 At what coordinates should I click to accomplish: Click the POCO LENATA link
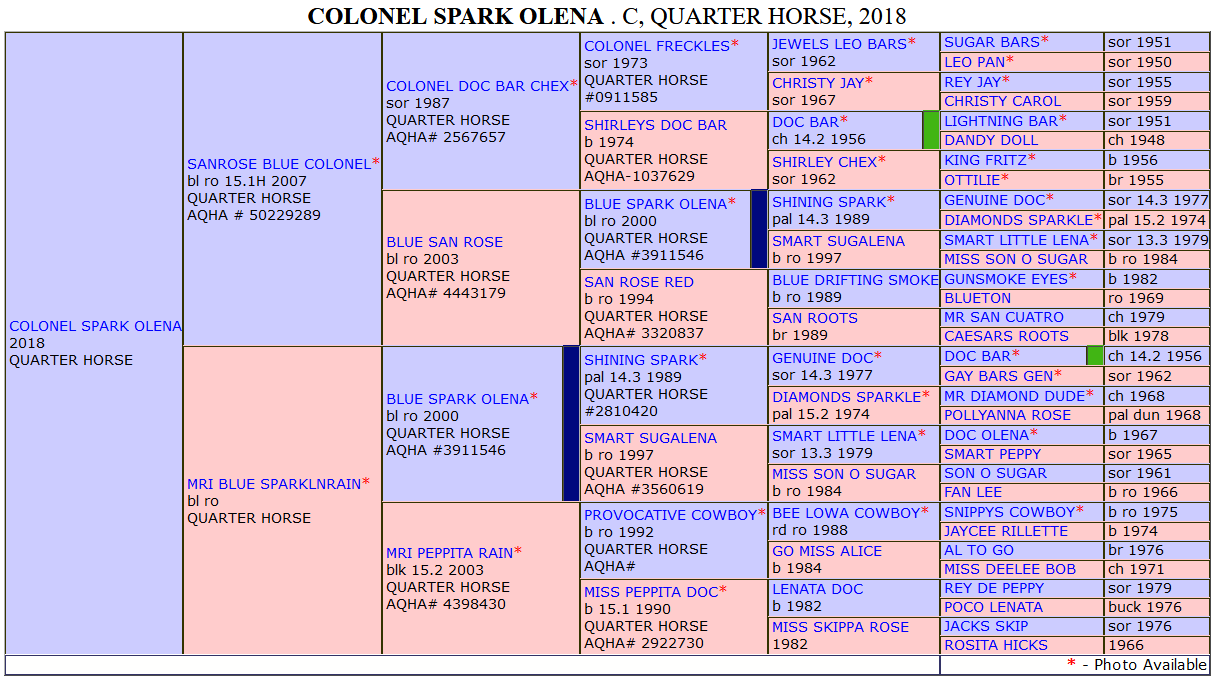(x=993, y=607)
